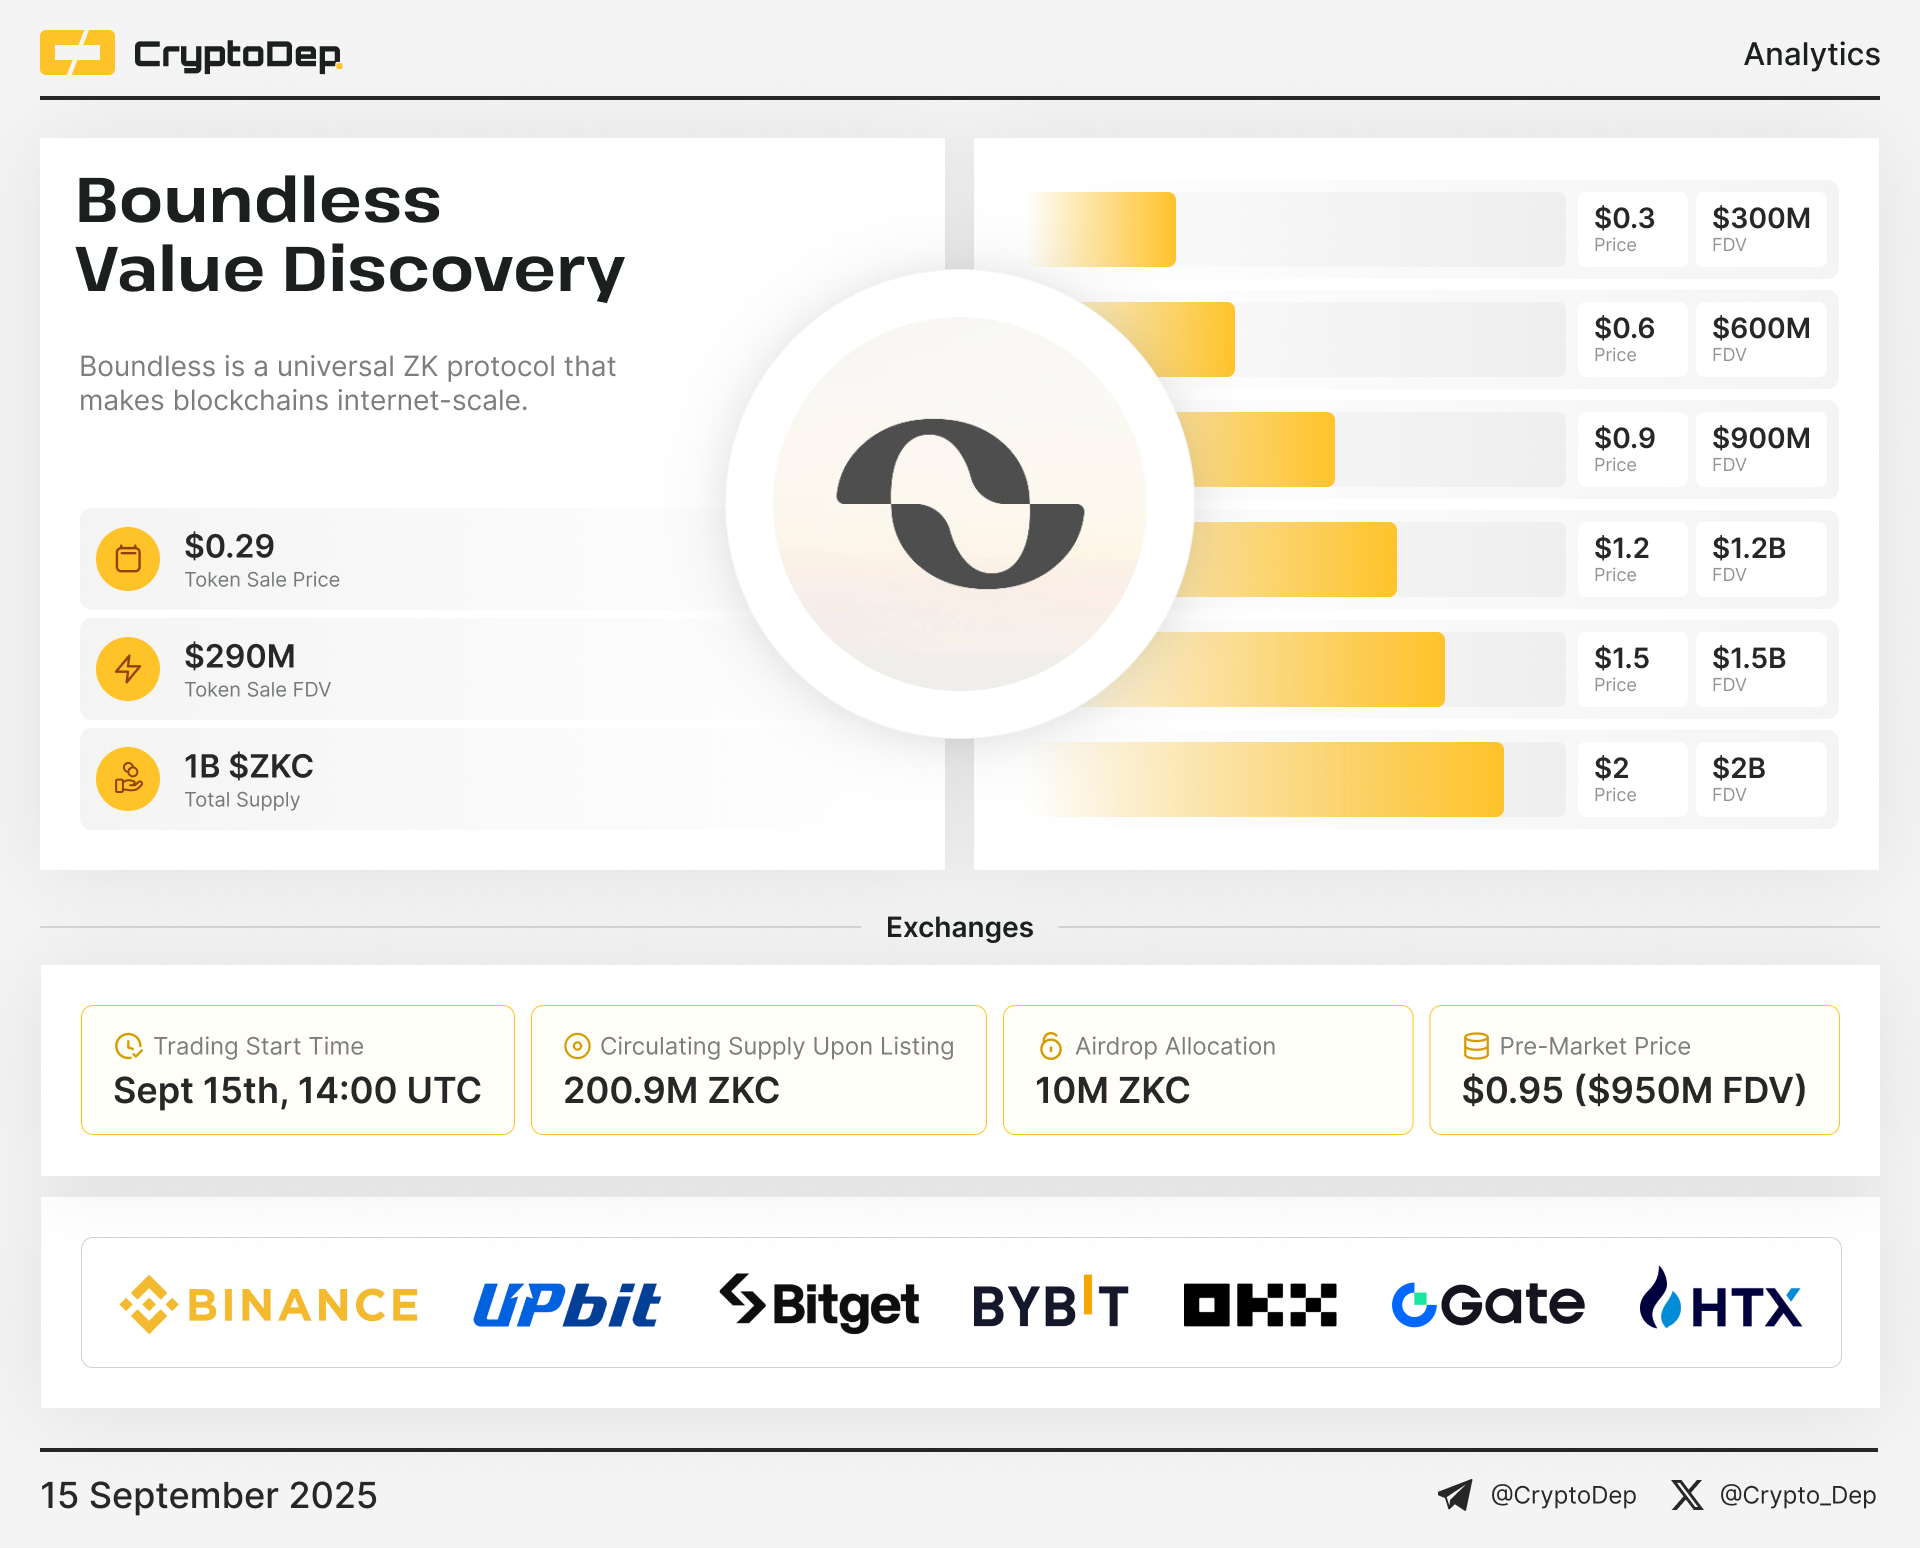This screenshot has height=1548, width=1920.
Task: Click the $0.9 Price cell
Action: (1632, 449)
